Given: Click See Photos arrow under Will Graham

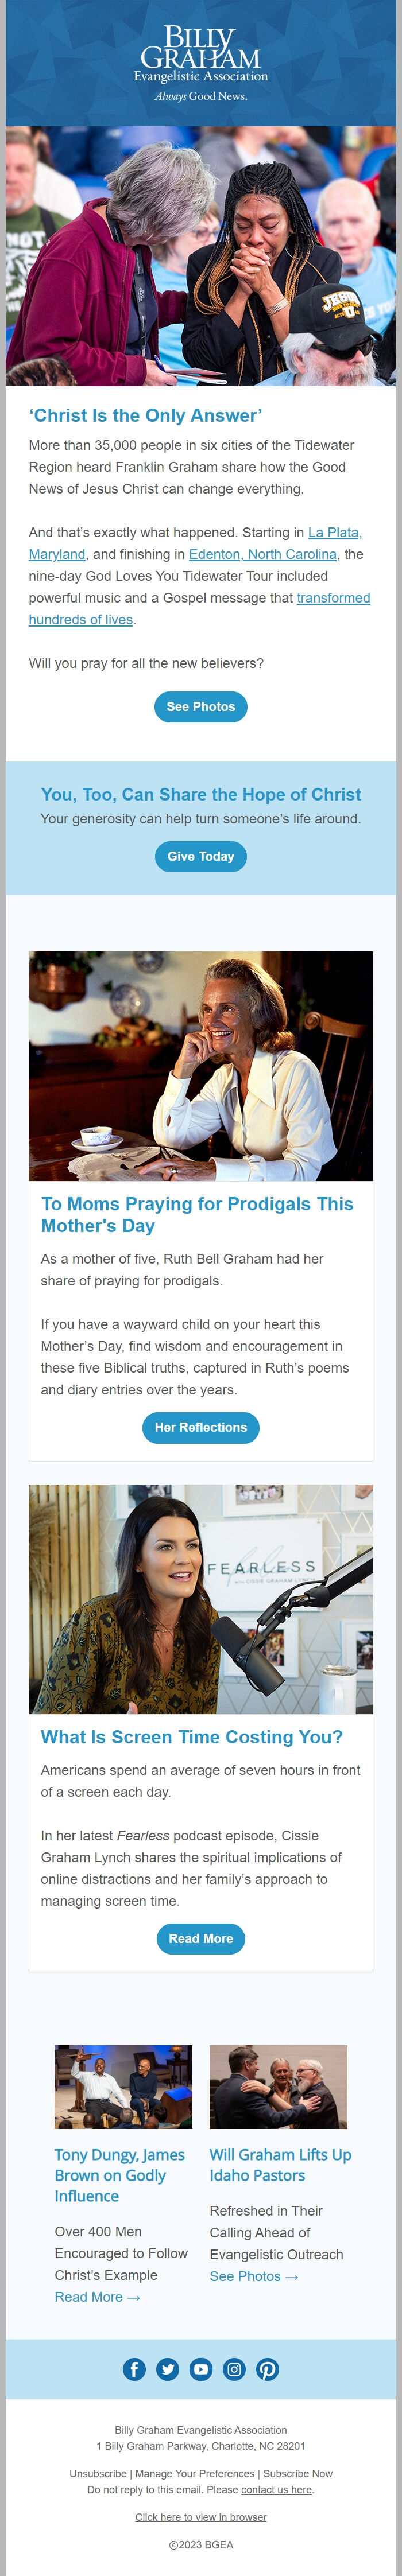Looking at the screenshot, I should 254,2275.
